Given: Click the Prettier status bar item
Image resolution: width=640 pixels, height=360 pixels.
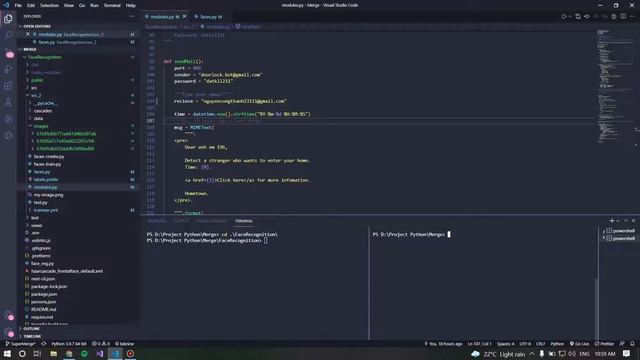Looking at the screenshot, I should pos(604,344).
